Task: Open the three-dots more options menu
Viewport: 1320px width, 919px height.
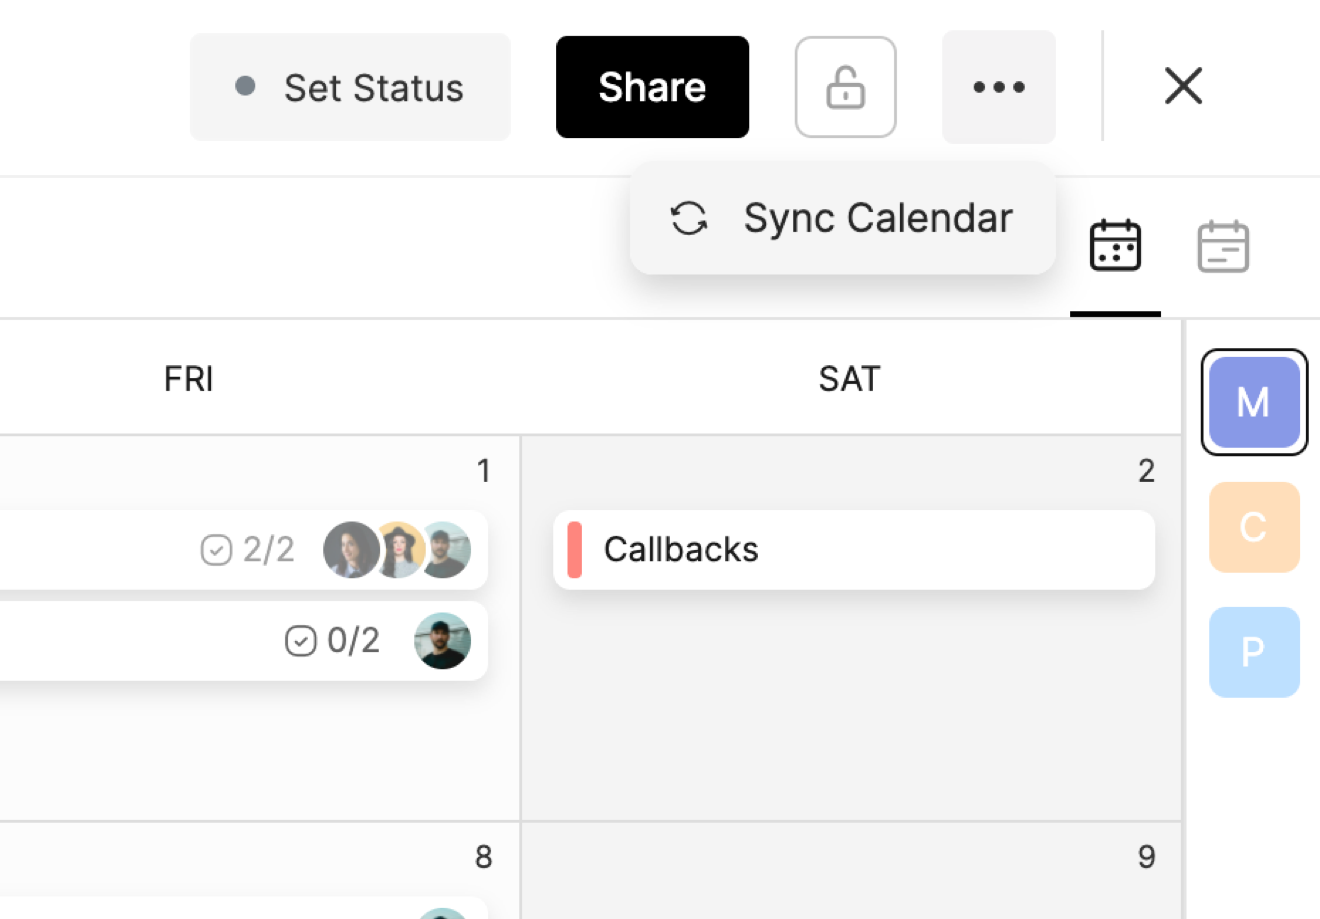Action: [998, 87]
